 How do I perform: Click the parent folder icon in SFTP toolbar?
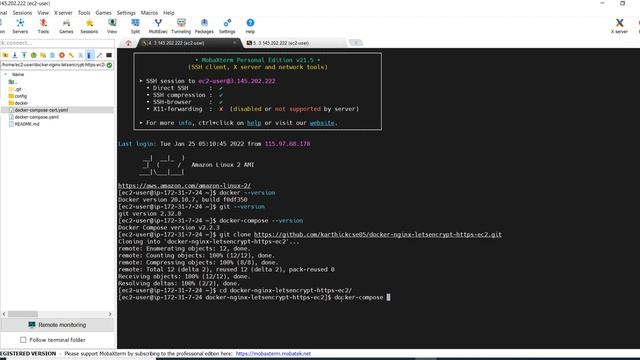pos(5,55)
